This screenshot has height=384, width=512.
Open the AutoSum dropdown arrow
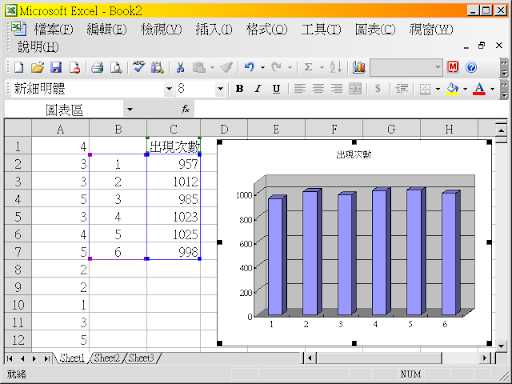tap(322, 68)
